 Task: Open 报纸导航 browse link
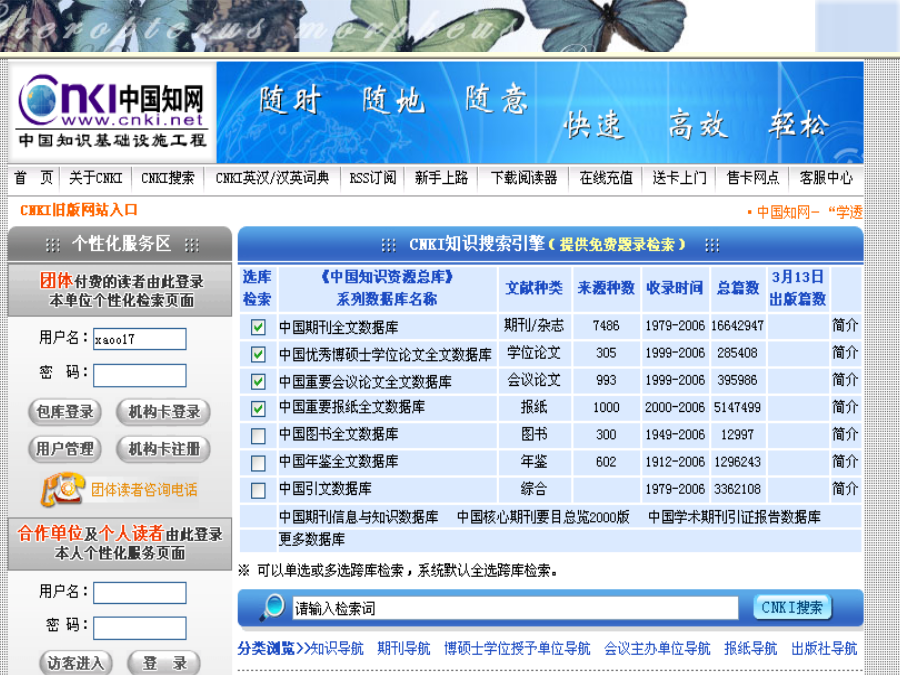[751, 649]
